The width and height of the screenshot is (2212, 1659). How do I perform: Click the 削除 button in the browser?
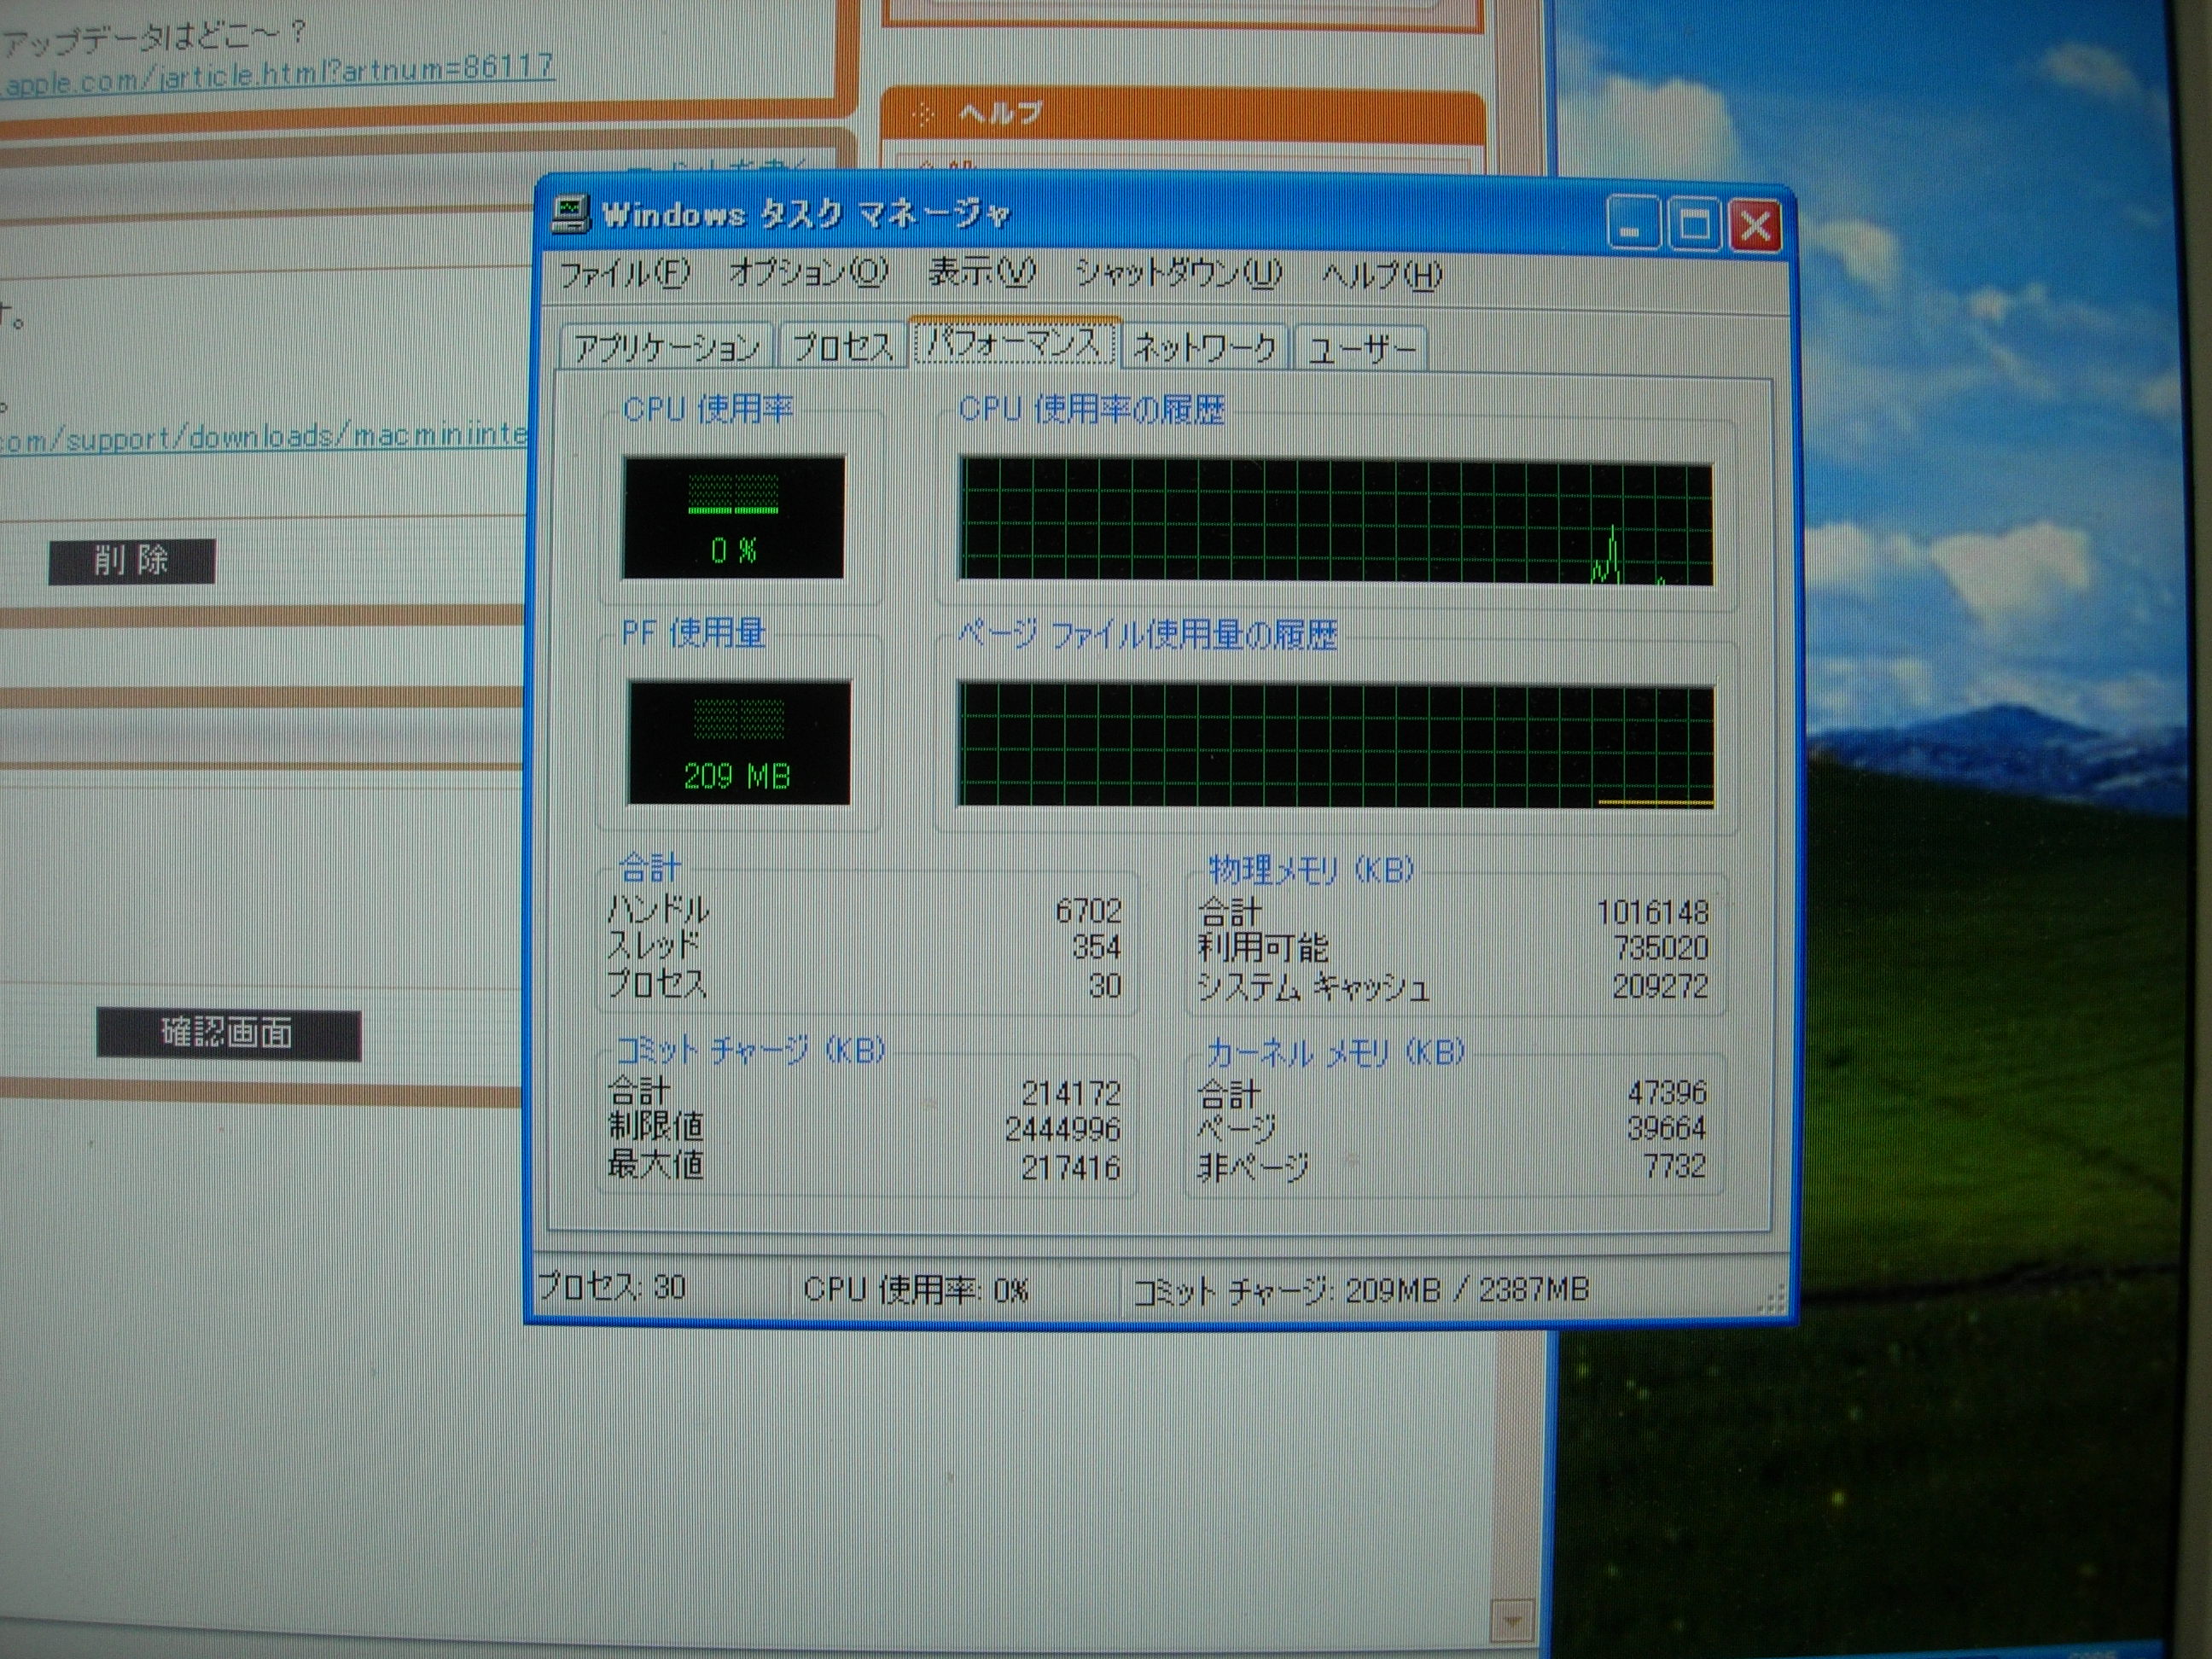[132, 561]
